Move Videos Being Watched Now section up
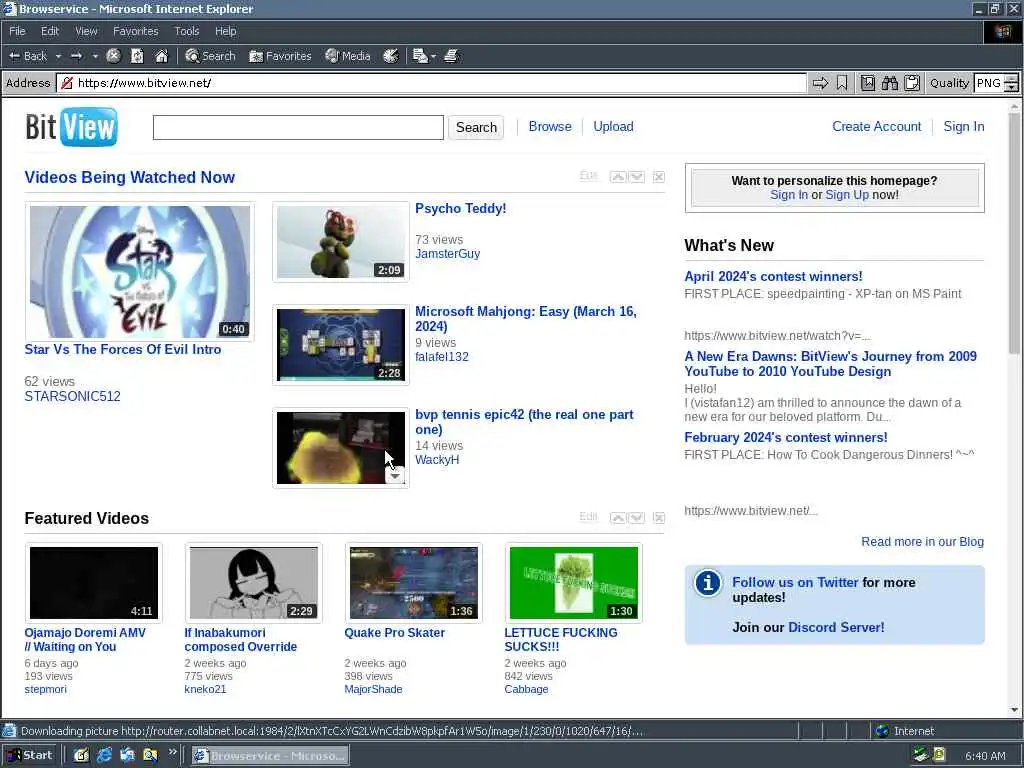Screen dimensions: 1024x768 [618, 177]
